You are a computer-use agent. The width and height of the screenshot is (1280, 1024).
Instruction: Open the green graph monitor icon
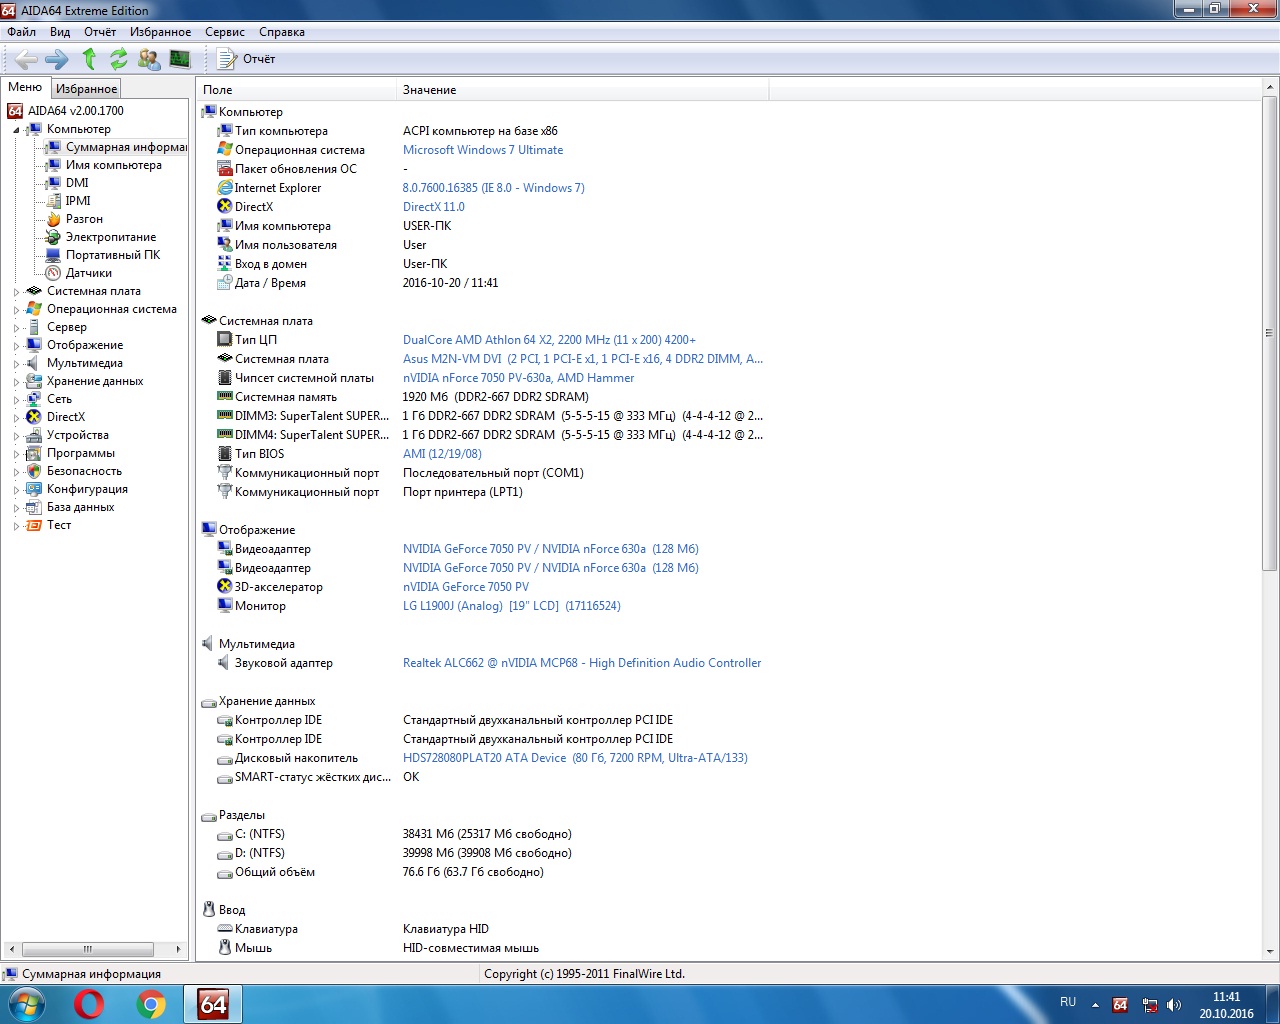(180, 59)
